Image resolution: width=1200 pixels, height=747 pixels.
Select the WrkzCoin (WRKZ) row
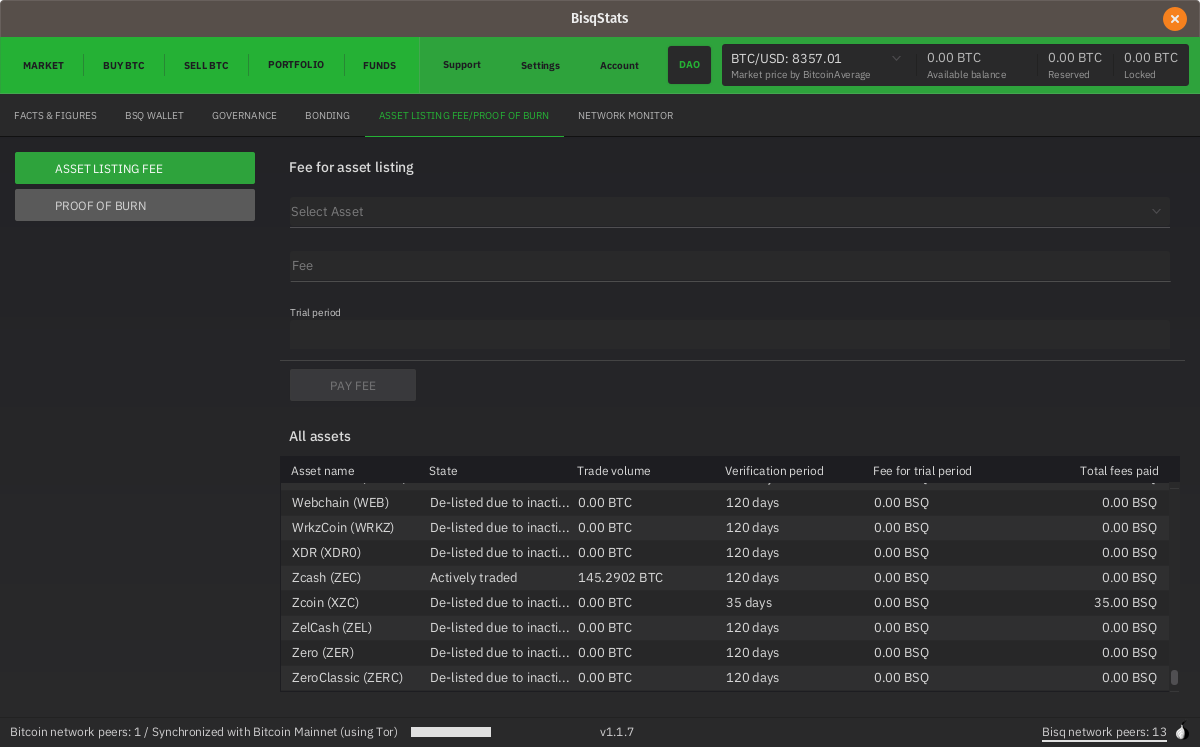[725, 528]
